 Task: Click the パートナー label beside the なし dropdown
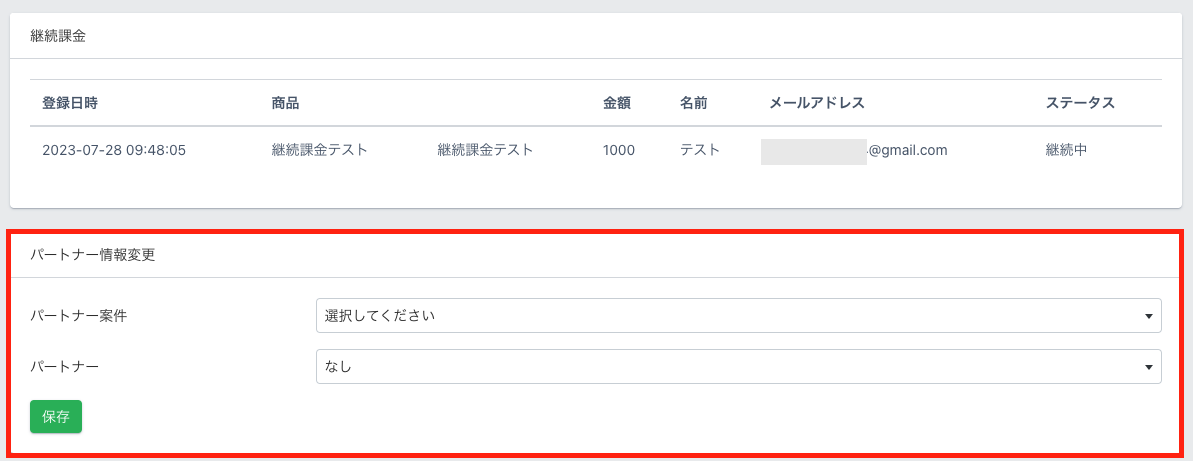(x=64, y=367)
